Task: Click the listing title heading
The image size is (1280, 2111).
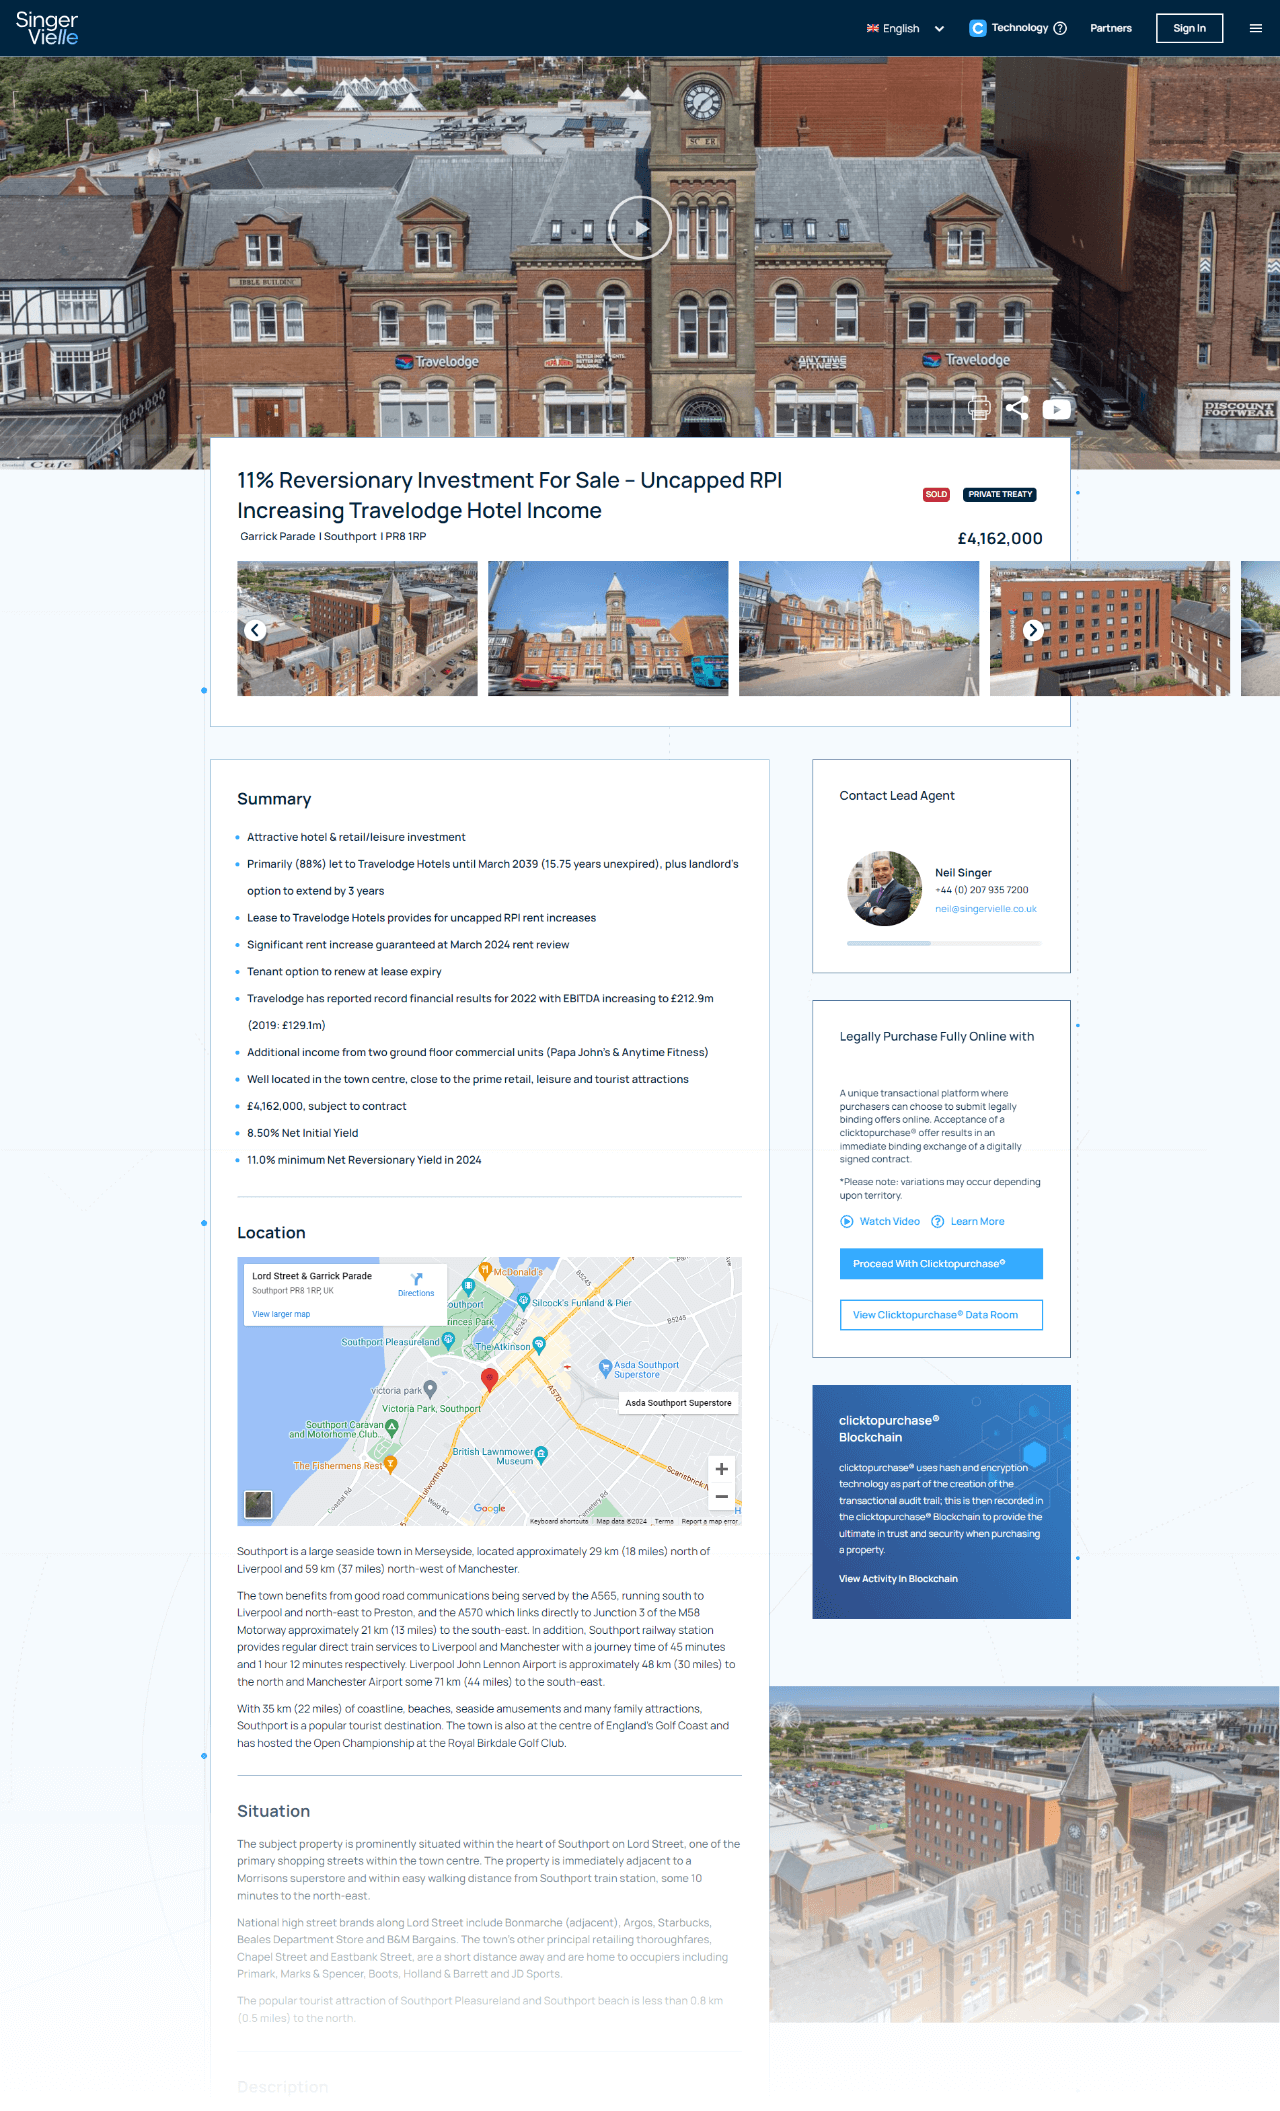Action: 509,495
